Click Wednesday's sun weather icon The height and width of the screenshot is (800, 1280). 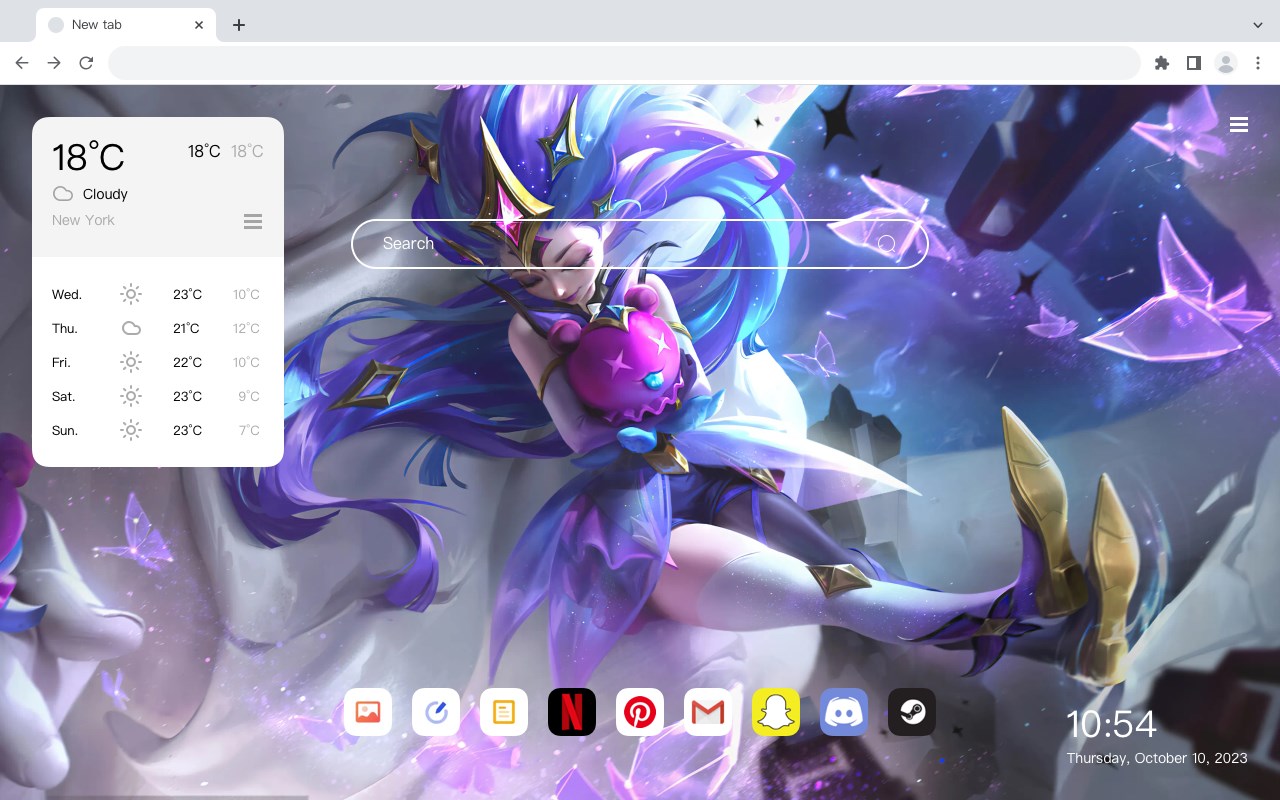click(x=131, y=294)
